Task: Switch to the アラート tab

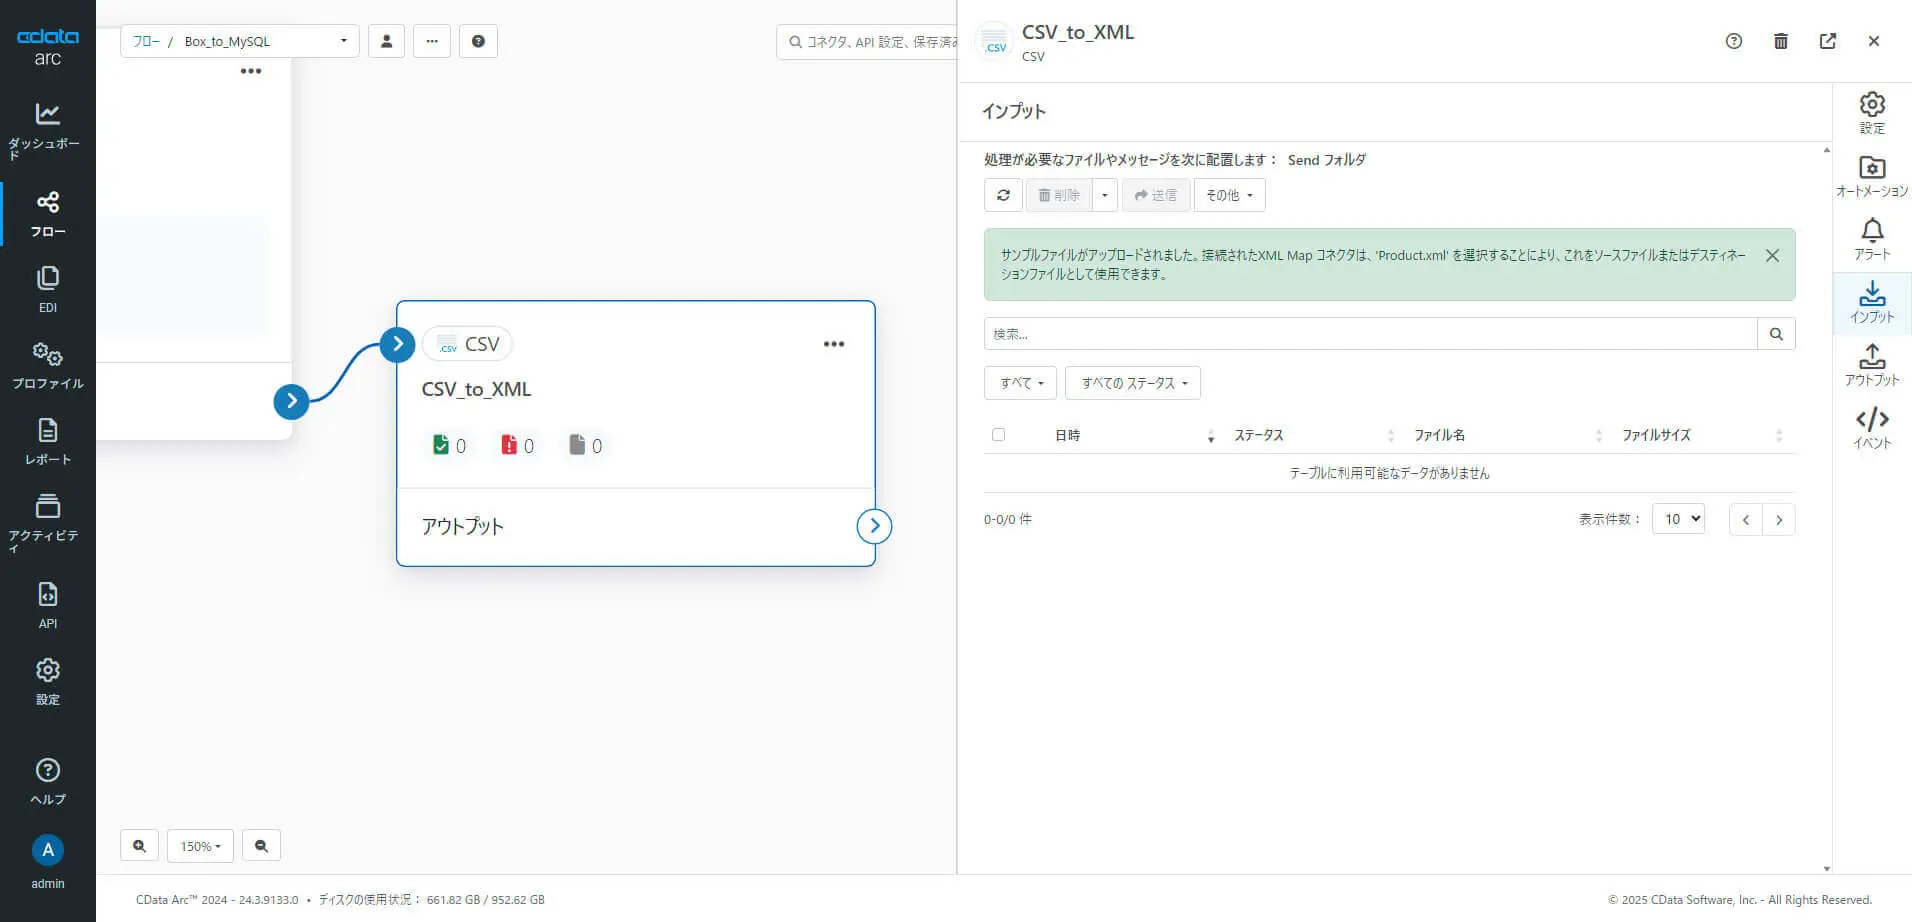Action: pos(1872,239)
